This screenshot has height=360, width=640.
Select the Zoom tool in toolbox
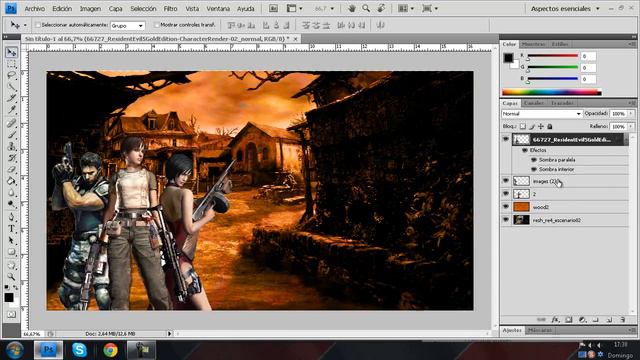(11, 277)
